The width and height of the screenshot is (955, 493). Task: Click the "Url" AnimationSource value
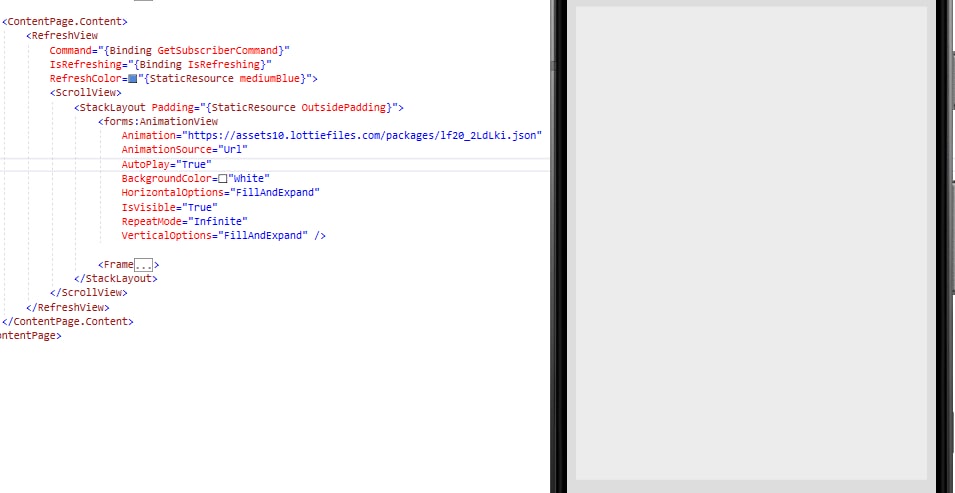point(233,149)
